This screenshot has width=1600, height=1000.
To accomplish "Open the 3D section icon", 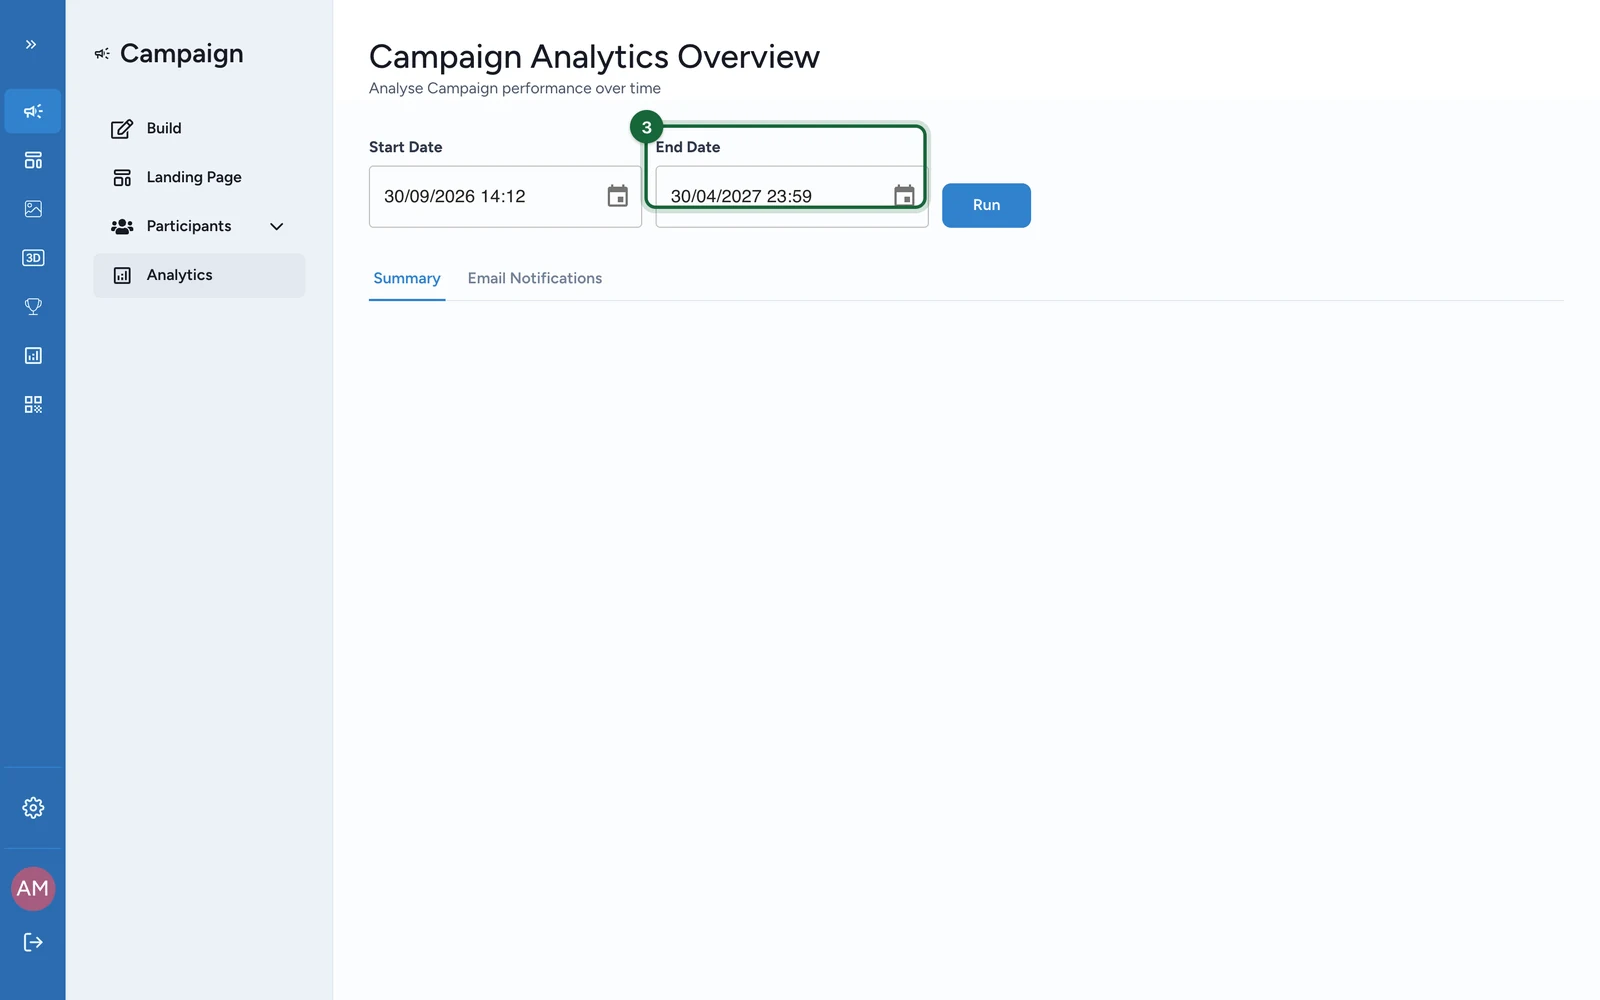I will coord(33,258).
